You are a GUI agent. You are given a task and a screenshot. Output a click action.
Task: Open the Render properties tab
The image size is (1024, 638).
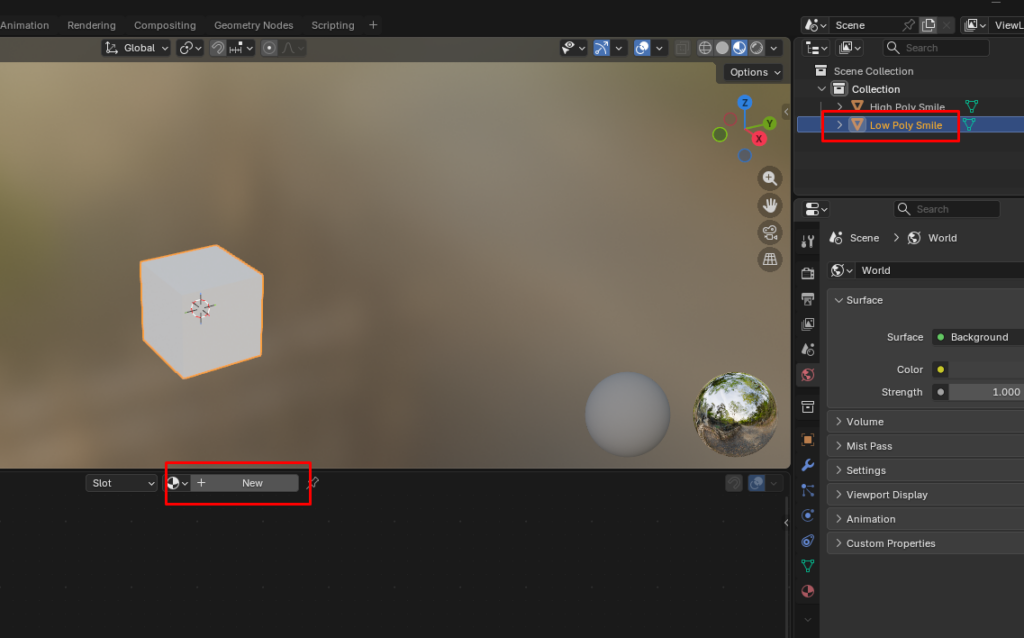[x=808, y=273]
